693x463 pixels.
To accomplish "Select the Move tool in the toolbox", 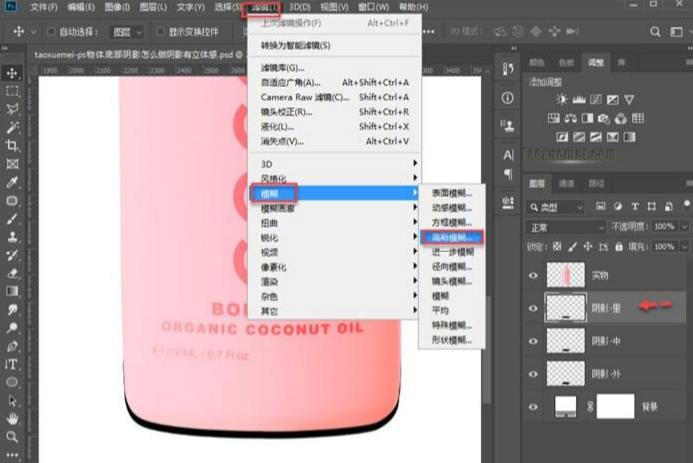I will coord(12,73).
